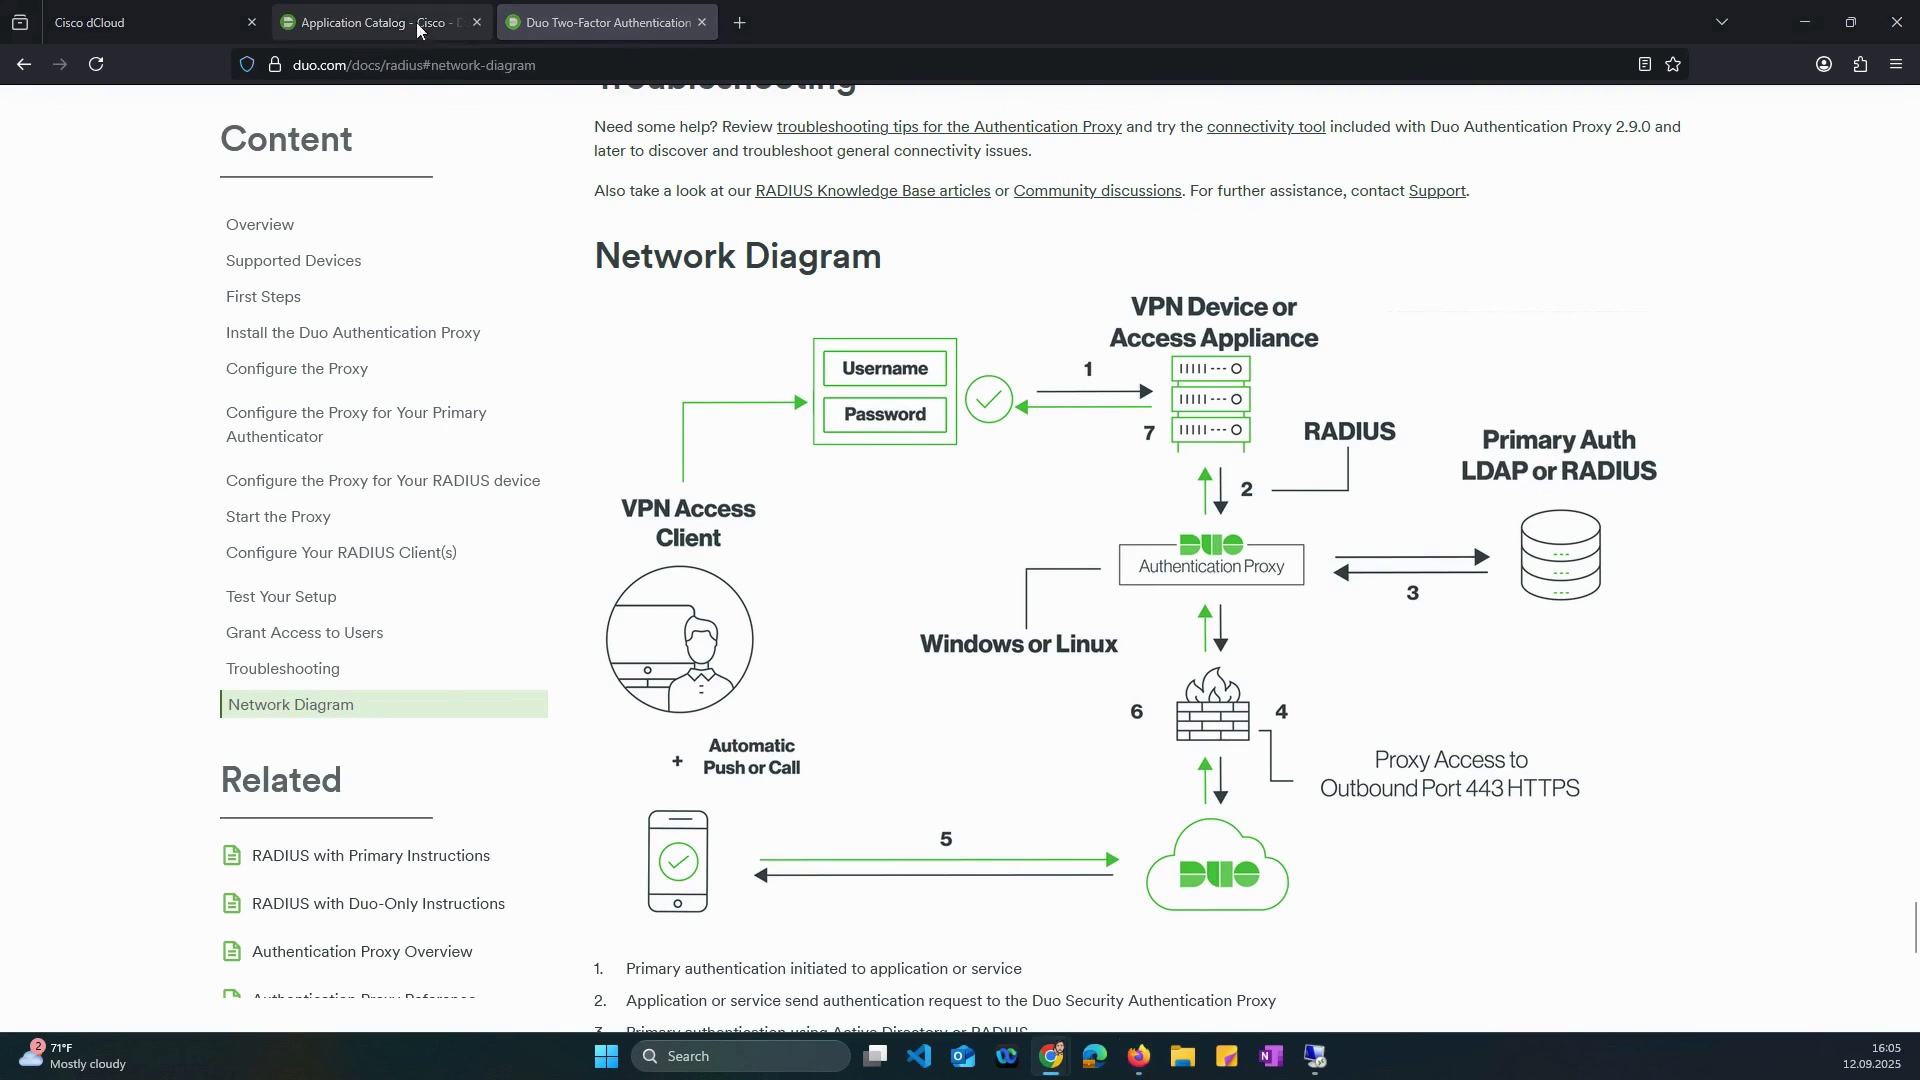Bookmark this page with the star
This screenshot has height=1080, width=1920.
(x=1673, y=65)
